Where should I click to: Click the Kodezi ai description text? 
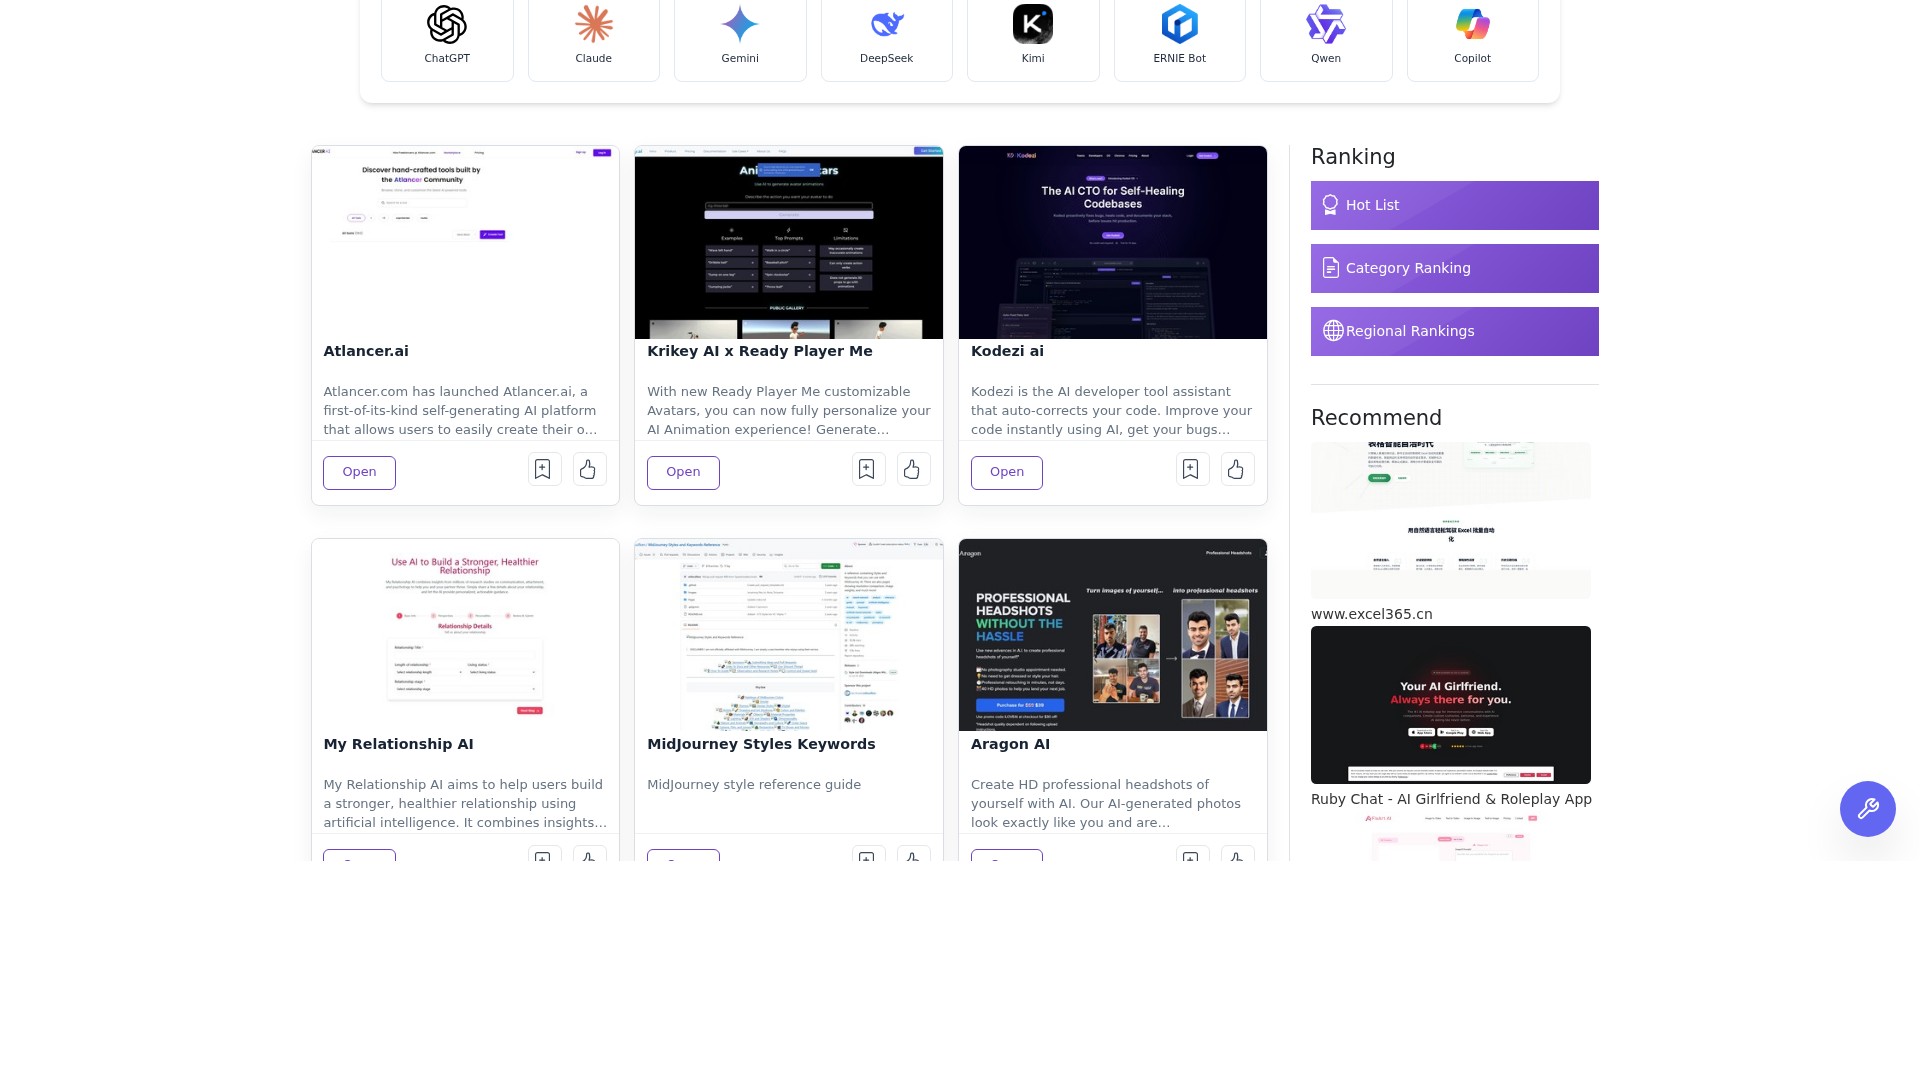click(x=1112, y=411)
